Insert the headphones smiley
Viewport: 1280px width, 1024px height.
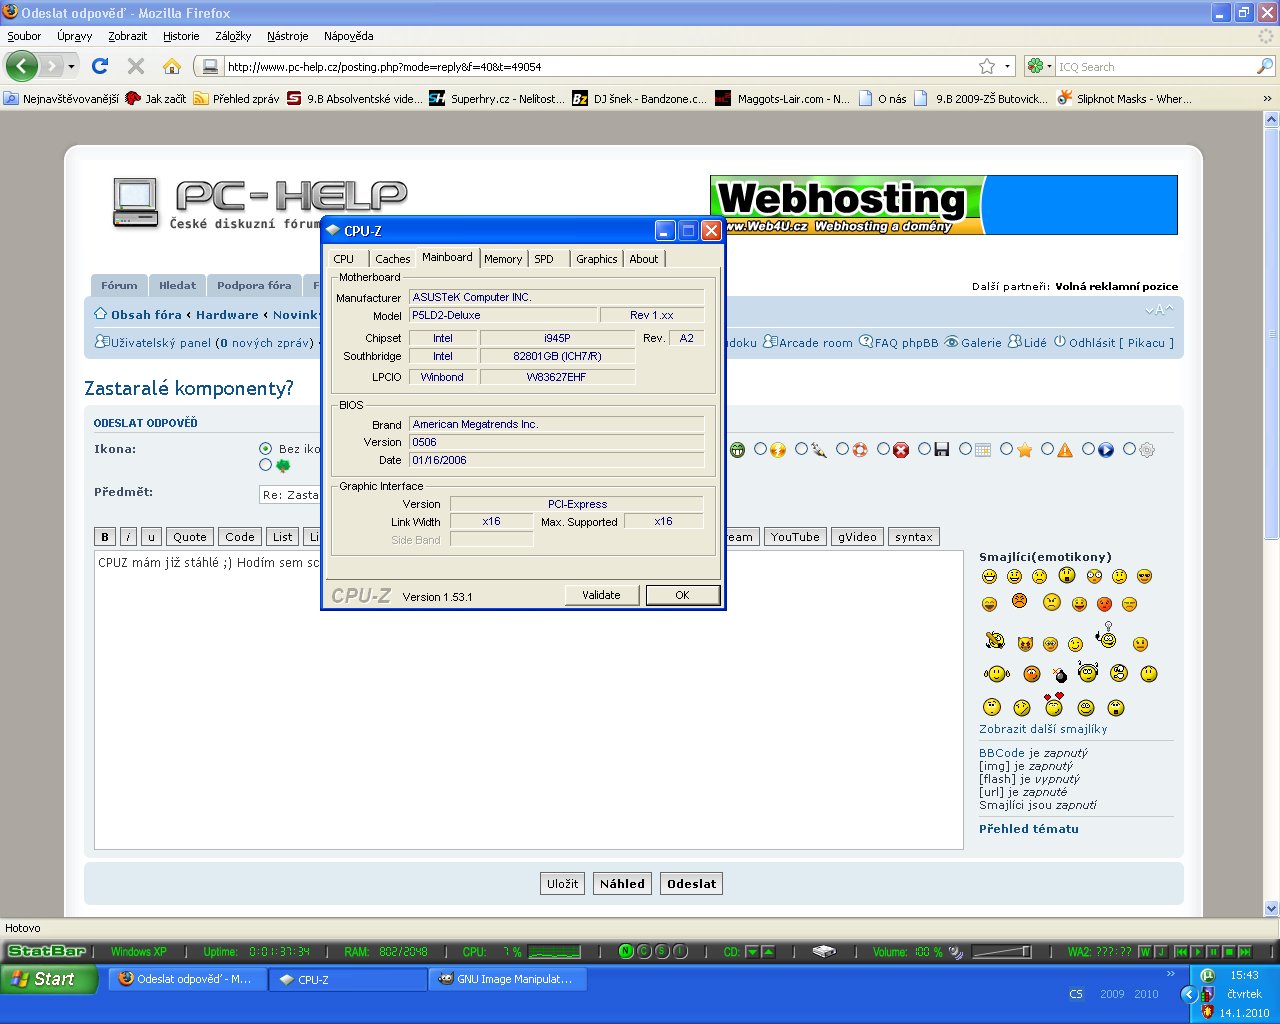pos(1088,671)
